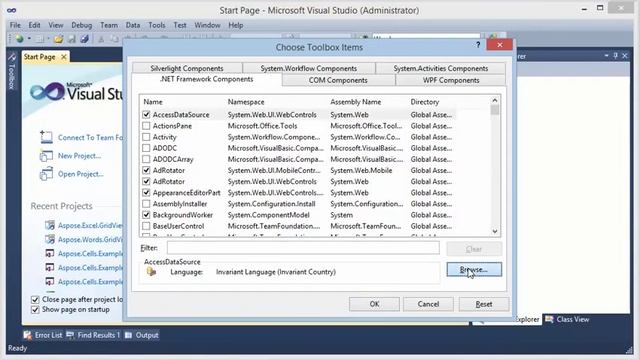The height and width of the screenshot is (360, 640).
Task: Close the Start Page tab
Action: pos(64,57)
